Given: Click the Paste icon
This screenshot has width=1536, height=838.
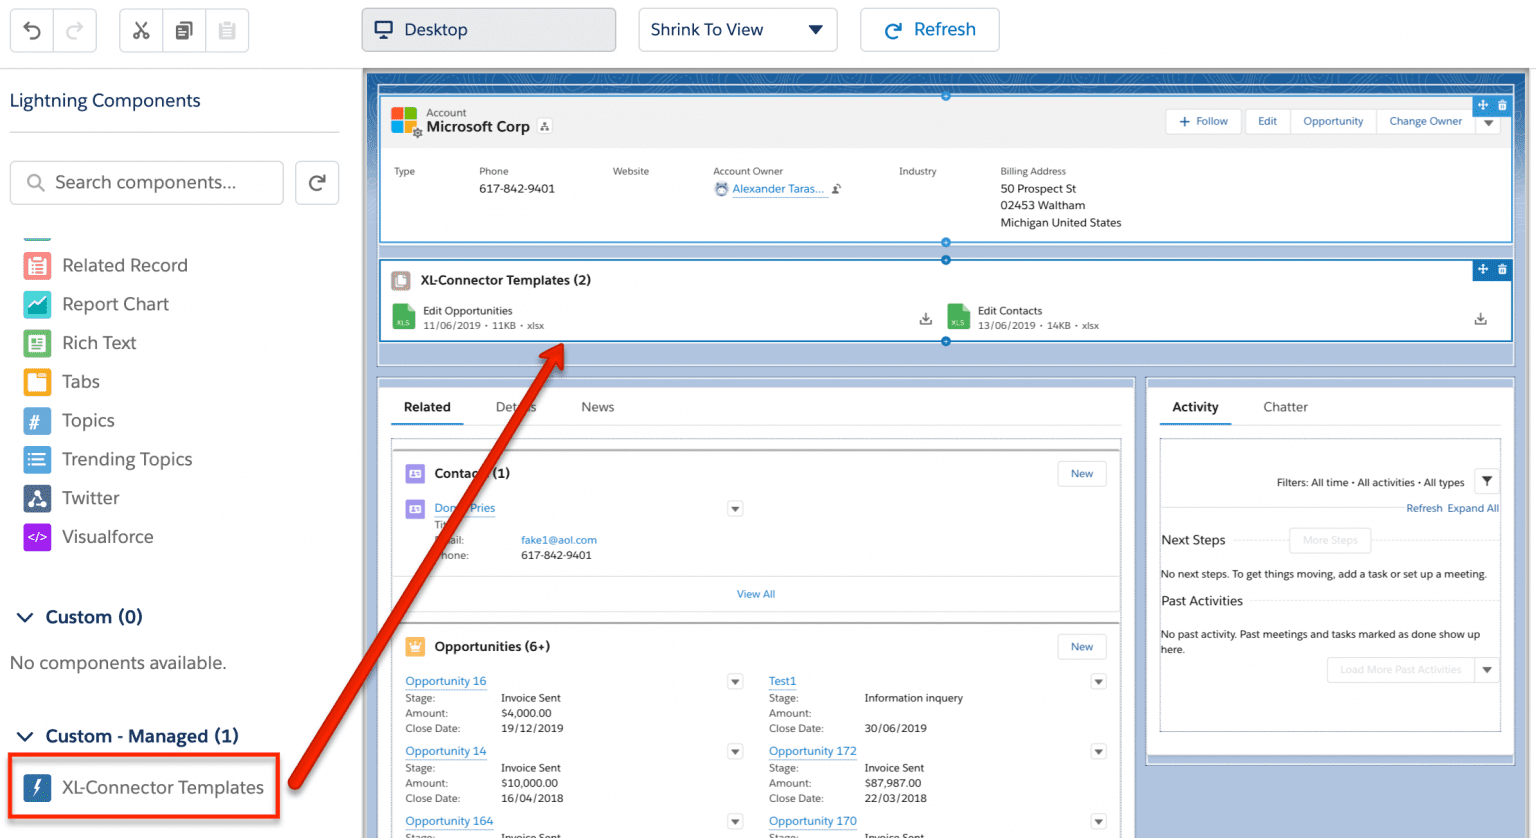Looking at the screenshot, I should click(x=226, y=30).
